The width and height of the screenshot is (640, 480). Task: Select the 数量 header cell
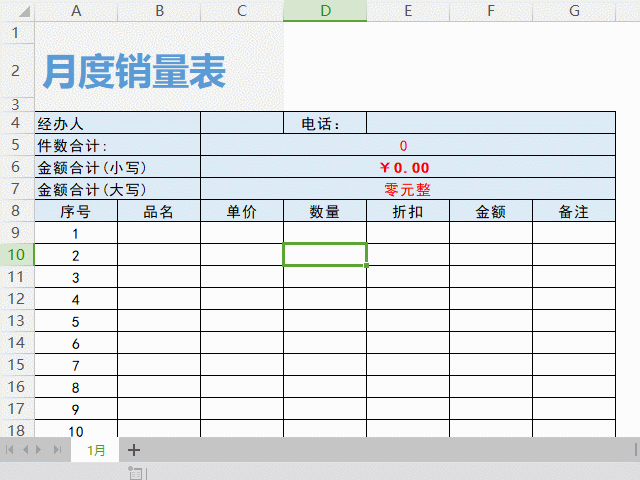[x=325, y=211]
